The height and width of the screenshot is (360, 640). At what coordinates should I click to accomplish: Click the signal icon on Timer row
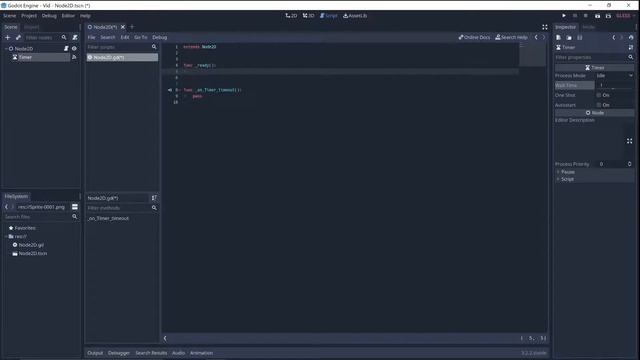(74, 57)
